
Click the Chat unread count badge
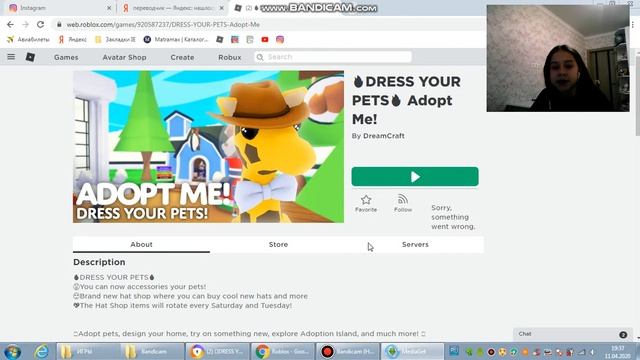click(623, 335)
